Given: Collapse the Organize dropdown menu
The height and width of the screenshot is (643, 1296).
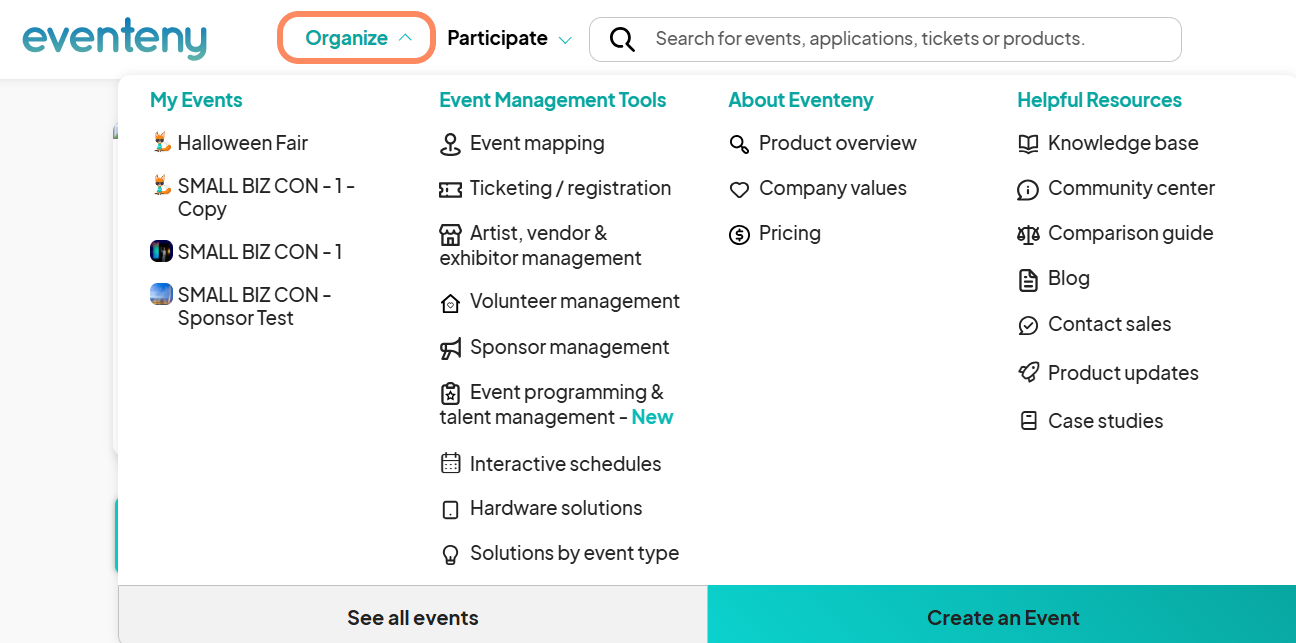Looking at the screenshot, I should coord(356,38).
